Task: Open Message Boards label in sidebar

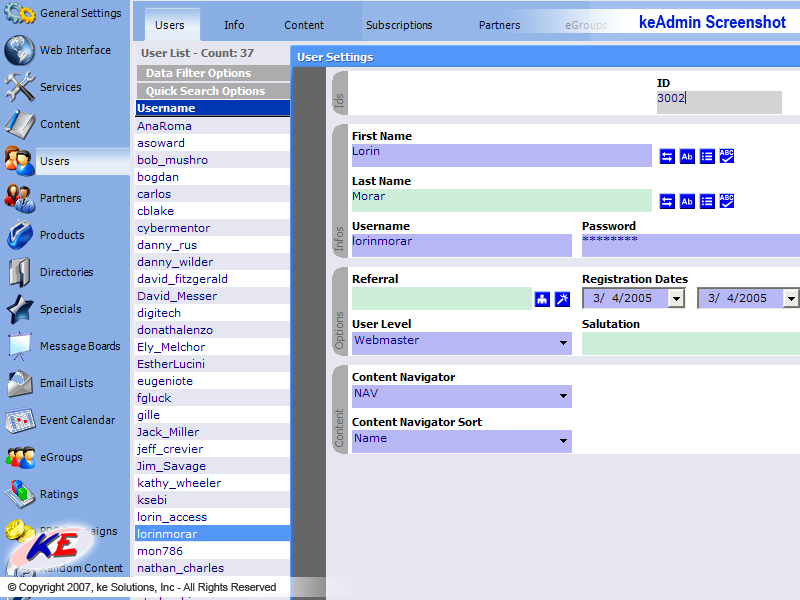Action: (80, 346)
